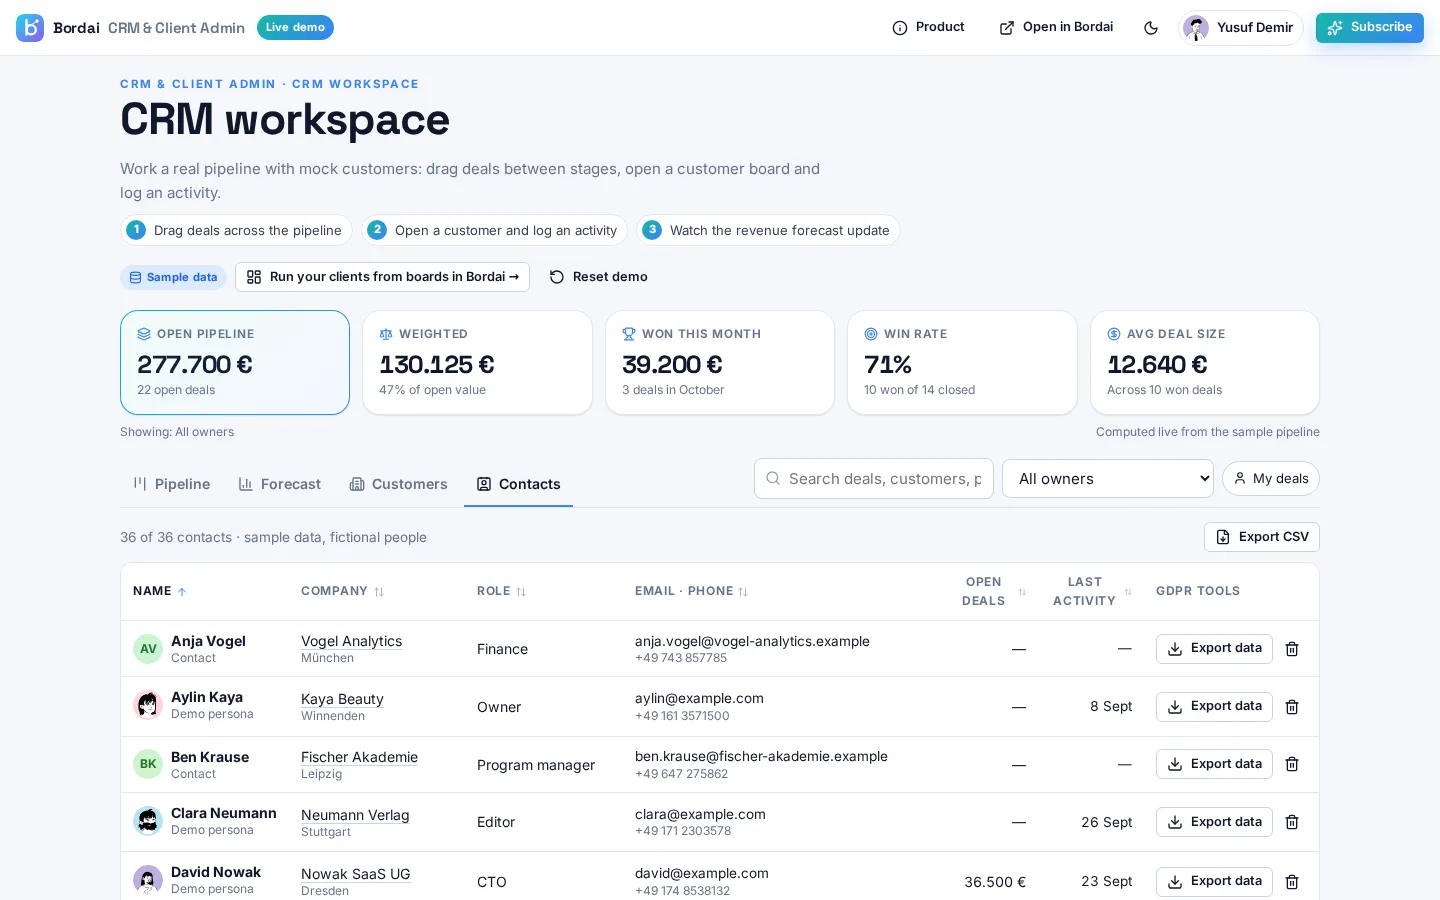Open Yusuf Demir profile avatar
The image size is (1440, 900).
pyautogui.click(x=1196, y=28)
